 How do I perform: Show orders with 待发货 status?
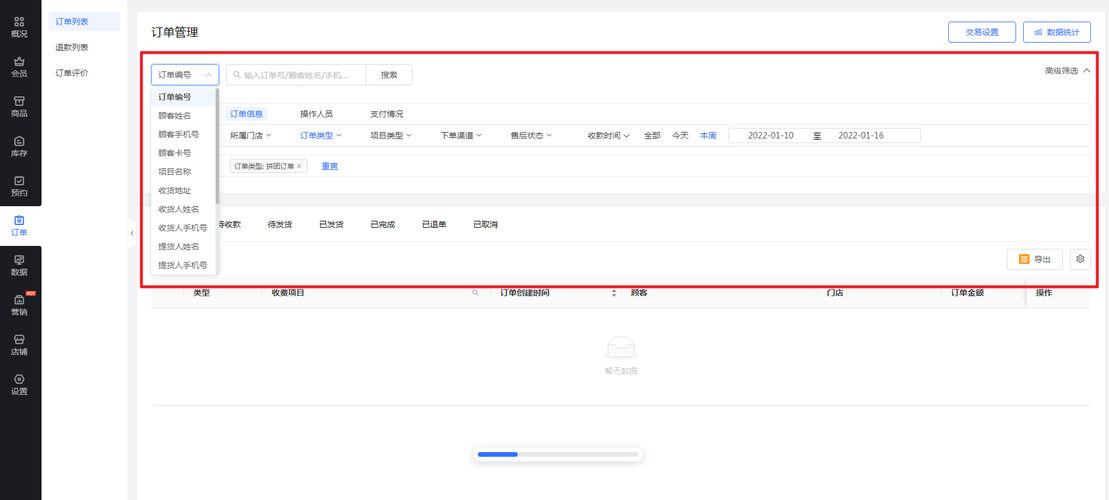point(279,224)
